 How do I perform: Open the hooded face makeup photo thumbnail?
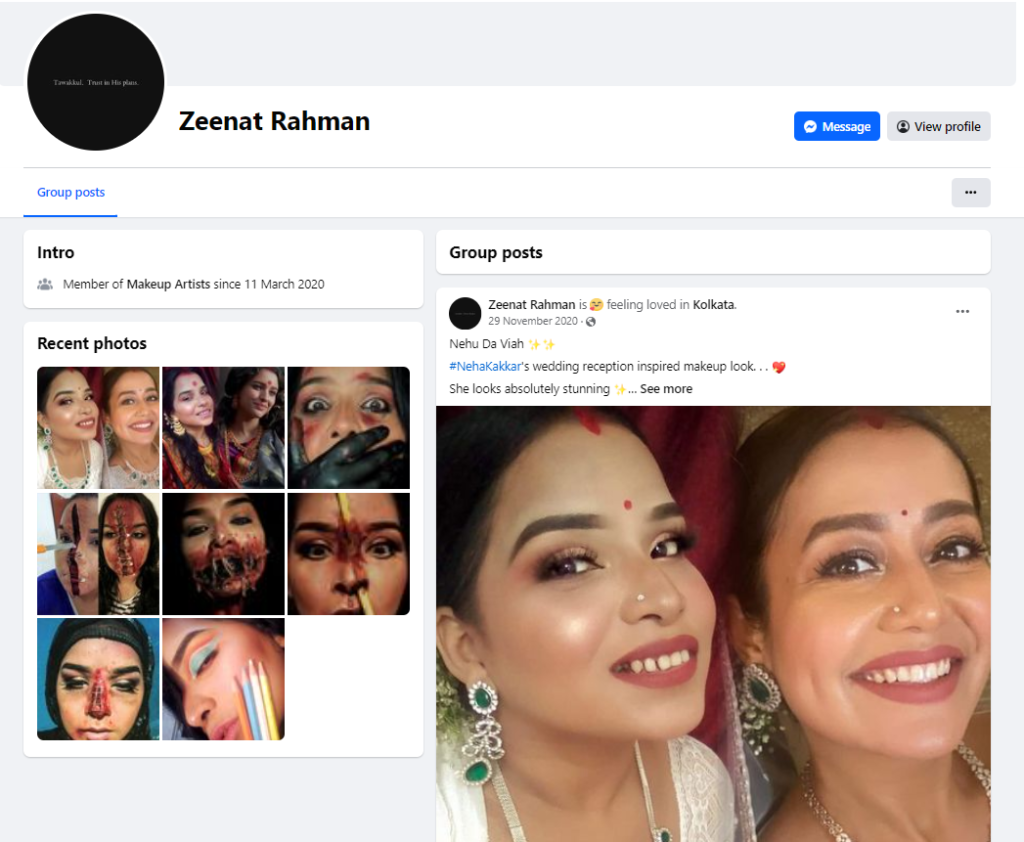[98, 679]
